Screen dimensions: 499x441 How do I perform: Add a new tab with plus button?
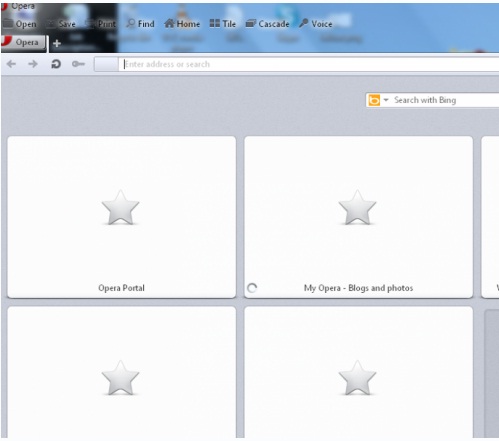pyautogui.click(x=57, y=43)
